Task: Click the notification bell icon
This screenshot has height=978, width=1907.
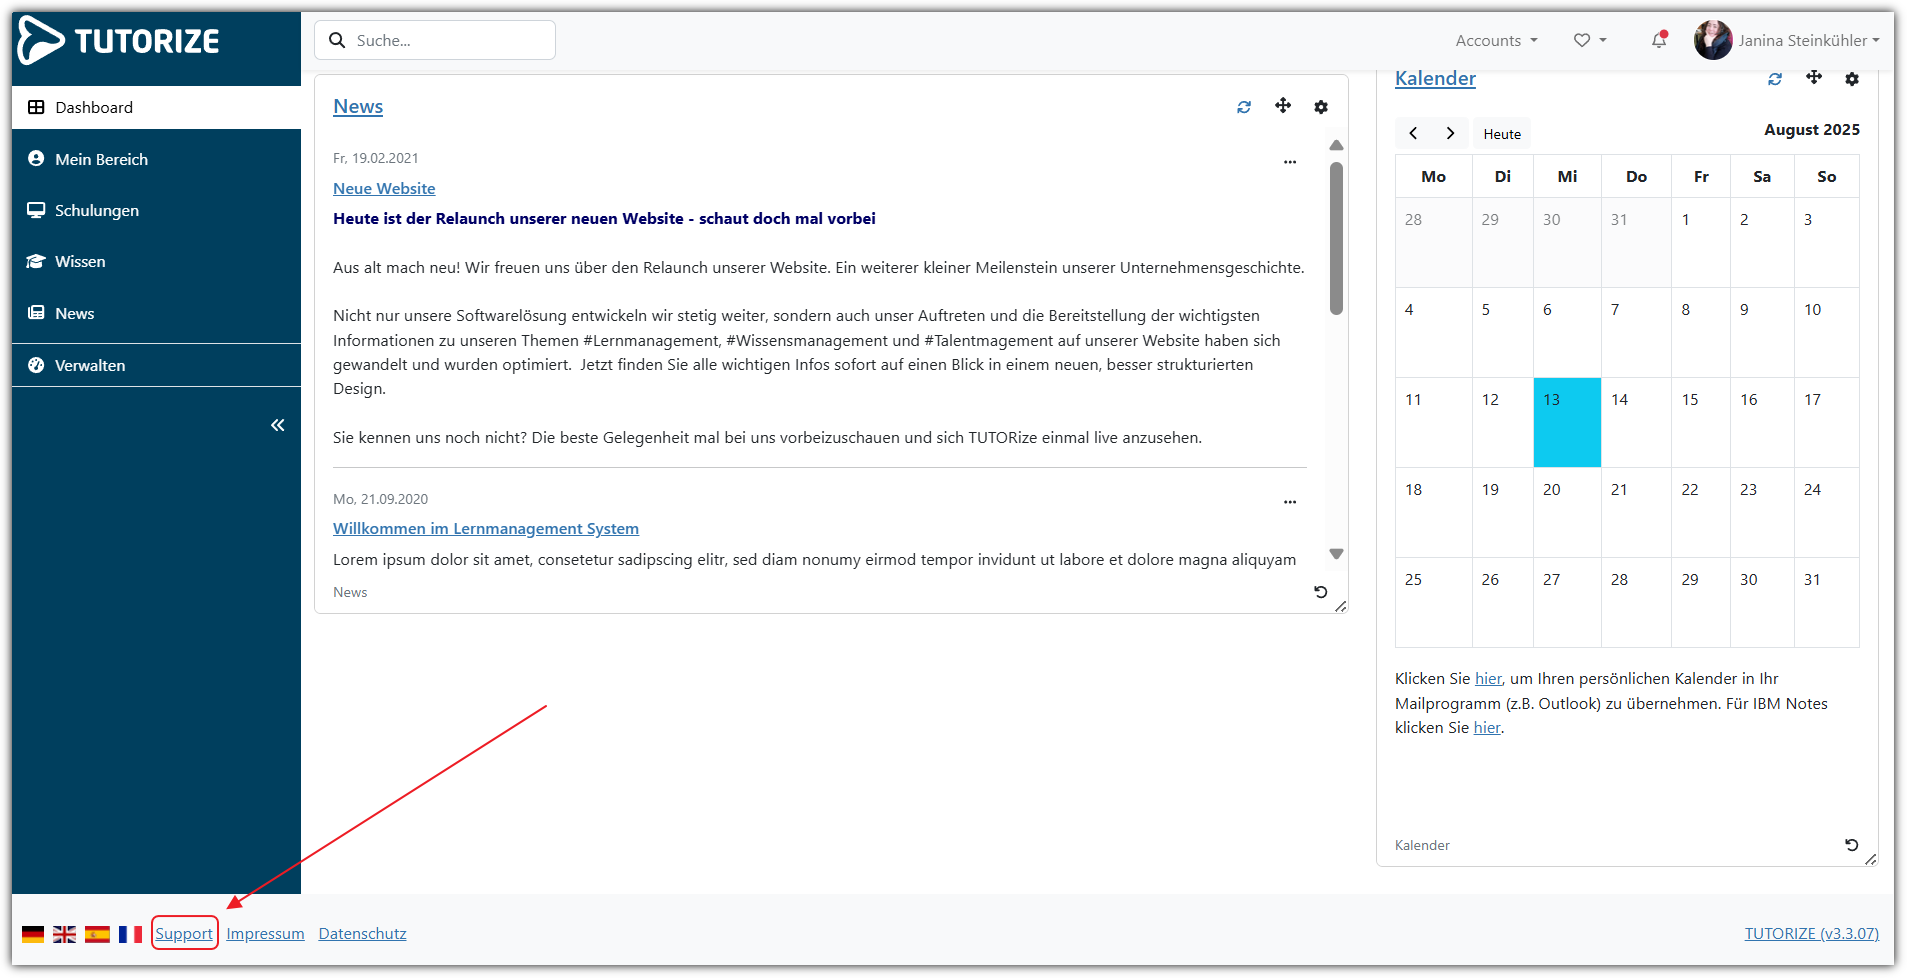Action: pyautogui.click(x=1658, y=40)
